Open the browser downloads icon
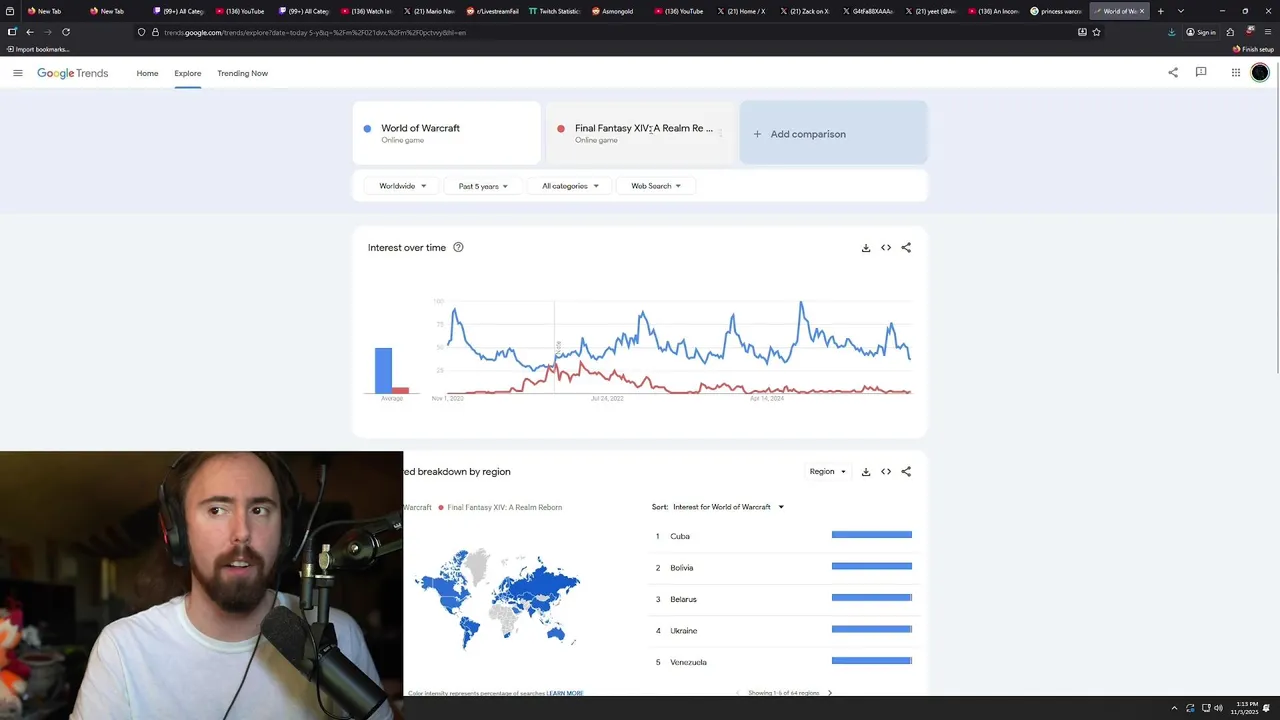 (x=1172, y=32)
